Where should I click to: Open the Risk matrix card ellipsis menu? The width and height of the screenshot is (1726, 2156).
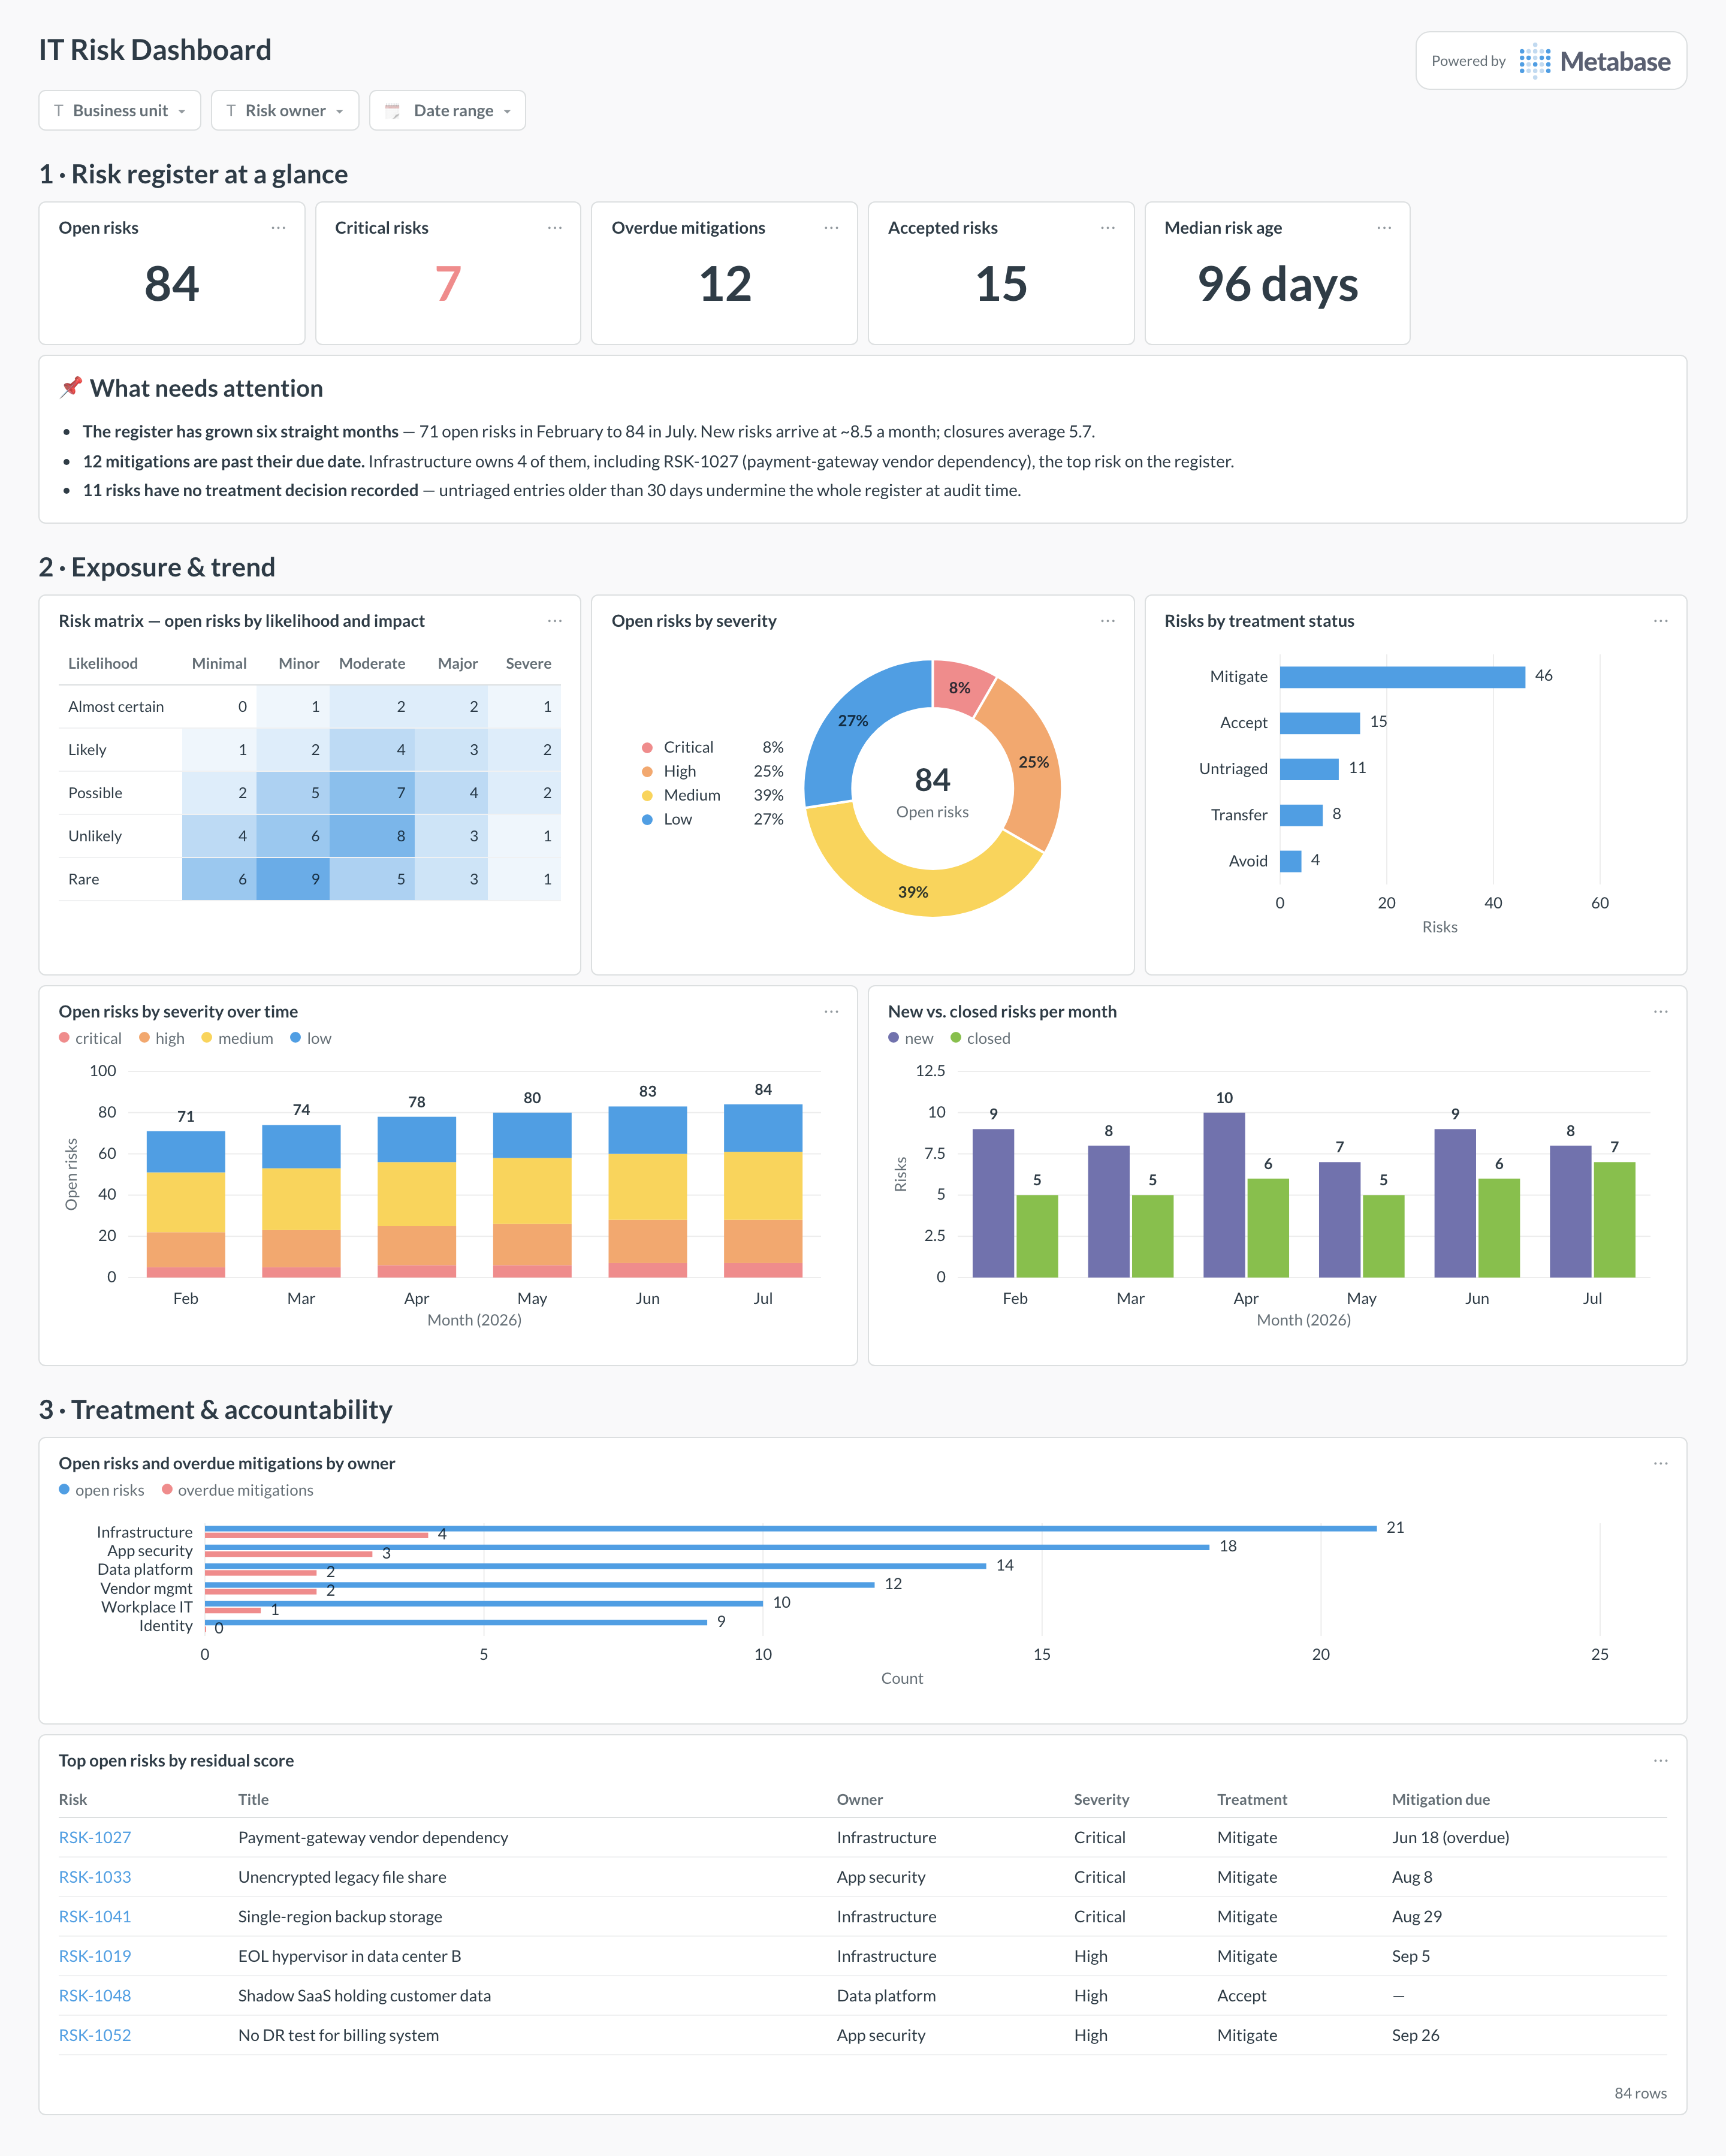(555, 621)
